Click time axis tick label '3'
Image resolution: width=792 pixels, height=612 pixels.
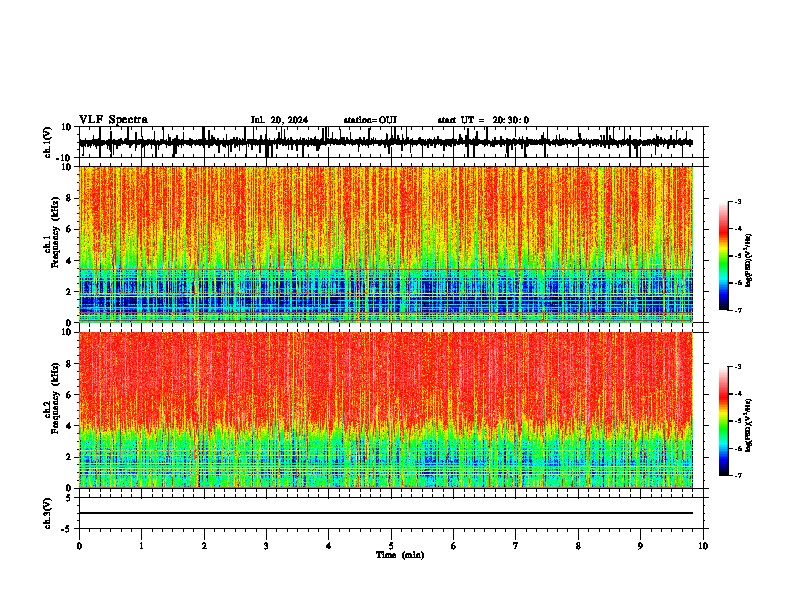coord(266,546)
